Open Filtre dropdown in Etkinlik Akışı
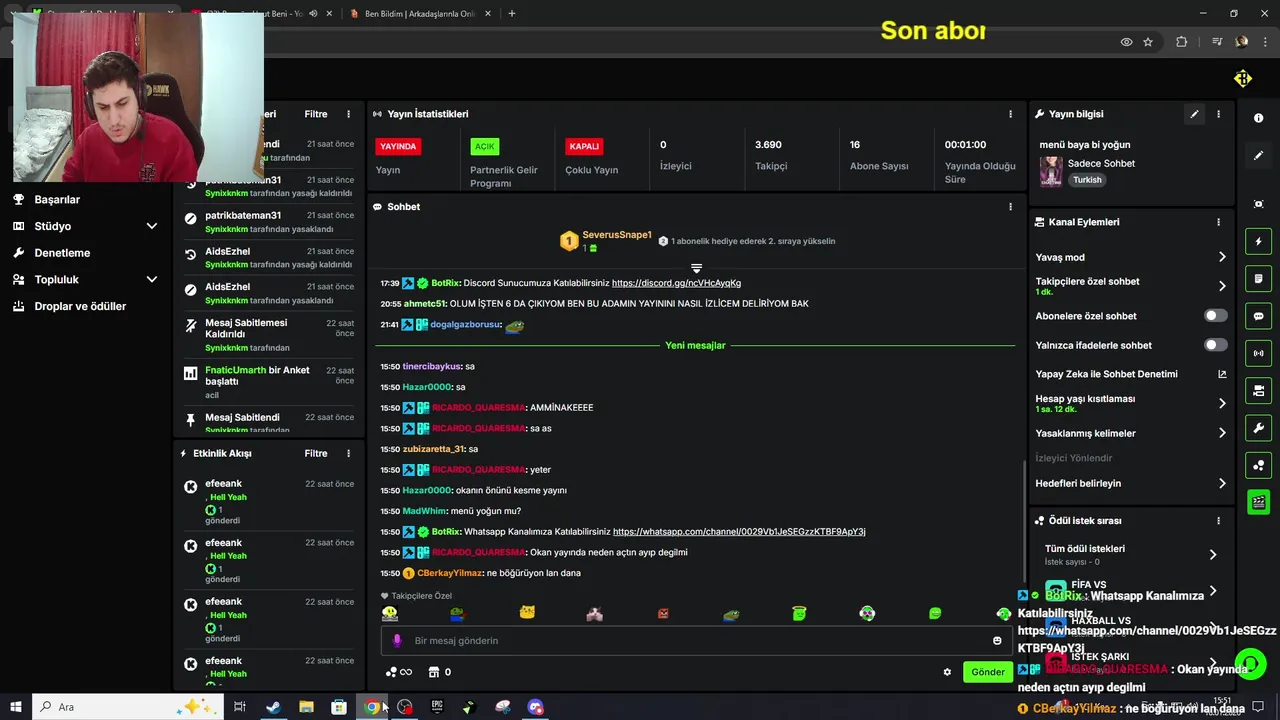Image resolution: width=1280 pixels, height=720 pixels. tap(316, 453)
